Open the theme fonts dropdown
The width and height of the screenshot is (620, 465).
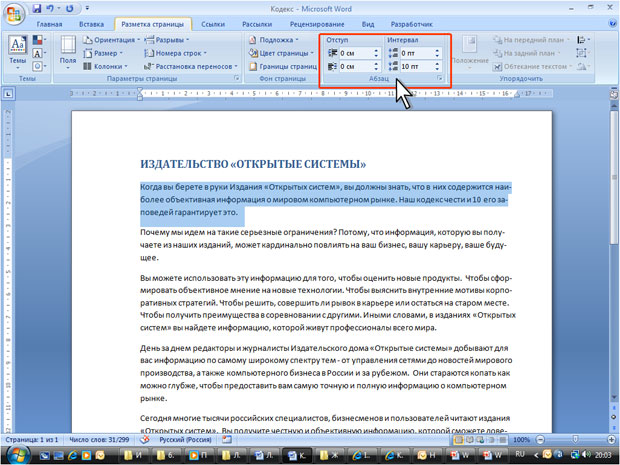point(39,53)
